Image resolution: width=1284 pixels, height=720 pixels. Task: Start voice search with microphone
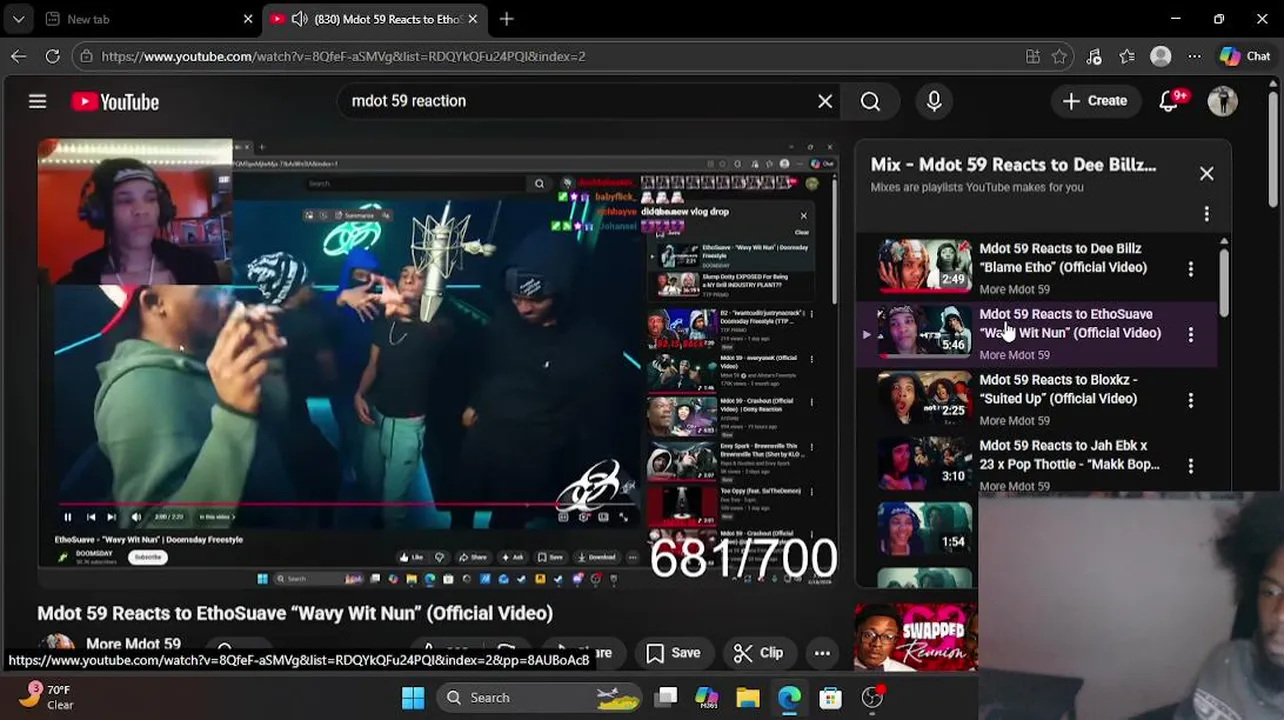[934, 101]
